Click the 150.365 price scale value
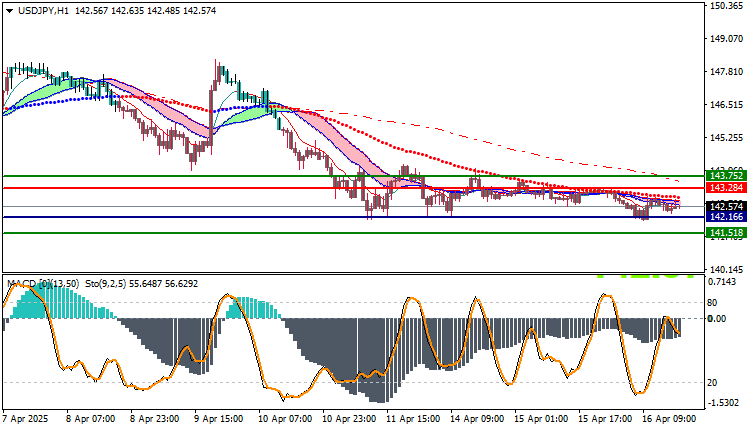Viewport: 750px width, 430px height. click(x=727, y=6)
